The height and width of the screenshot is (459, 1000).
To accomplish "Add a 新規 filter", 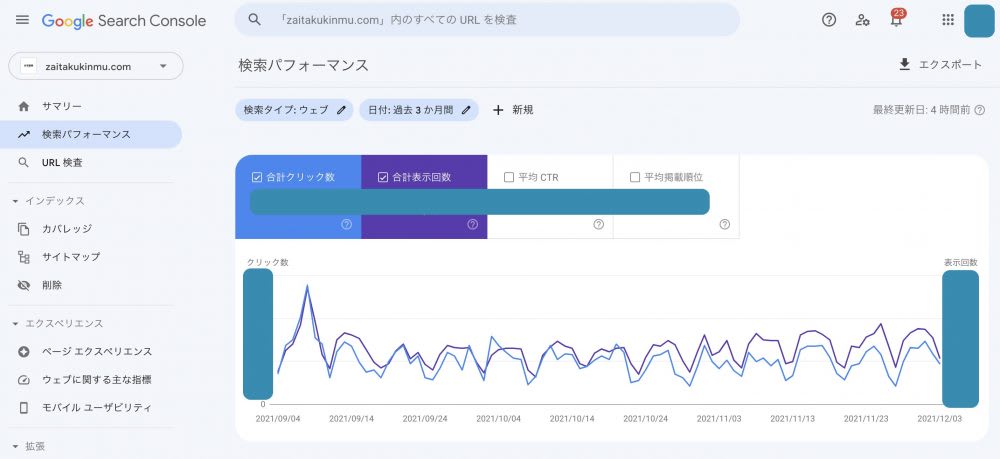I will (x=513, y=110).
